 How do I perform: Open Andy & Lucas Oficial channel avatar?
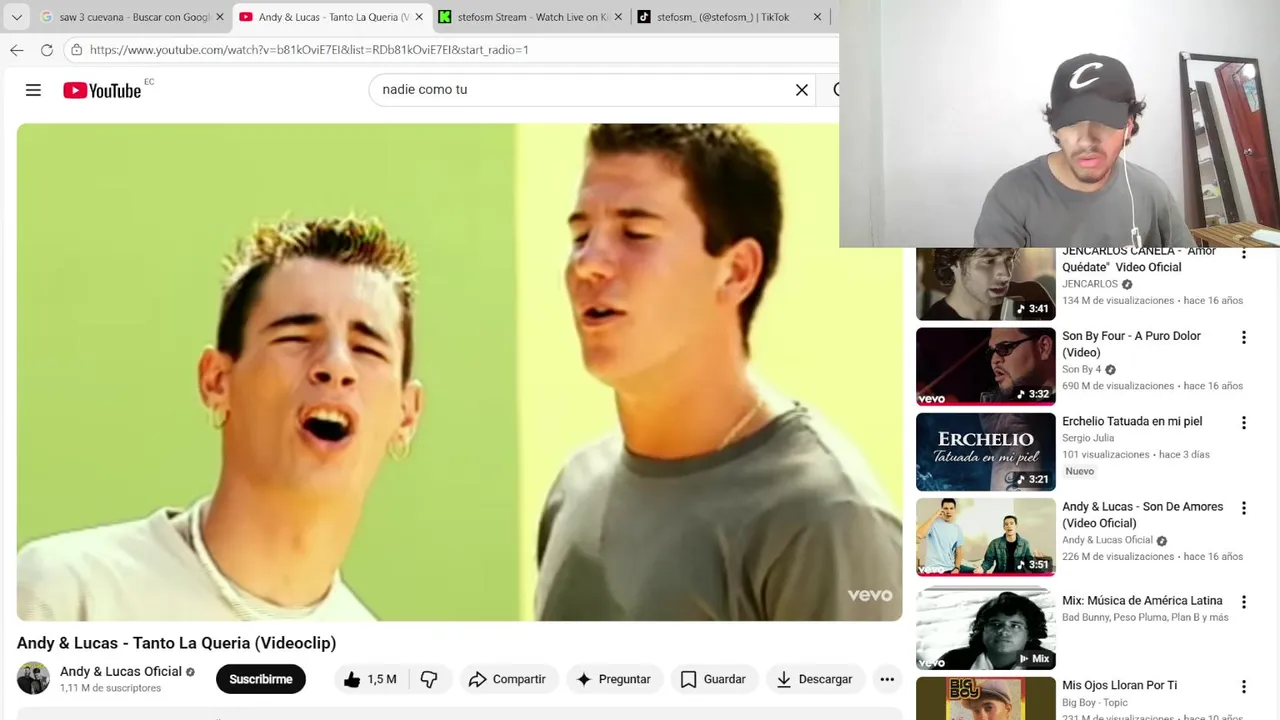(33, 678)
